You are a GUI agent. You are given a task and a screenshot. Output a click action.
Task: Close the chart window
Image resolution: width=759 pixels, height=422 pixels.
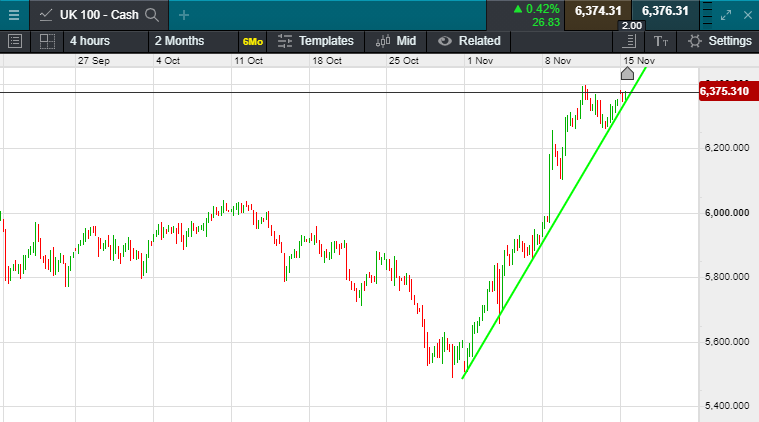[x=748, y=15]
